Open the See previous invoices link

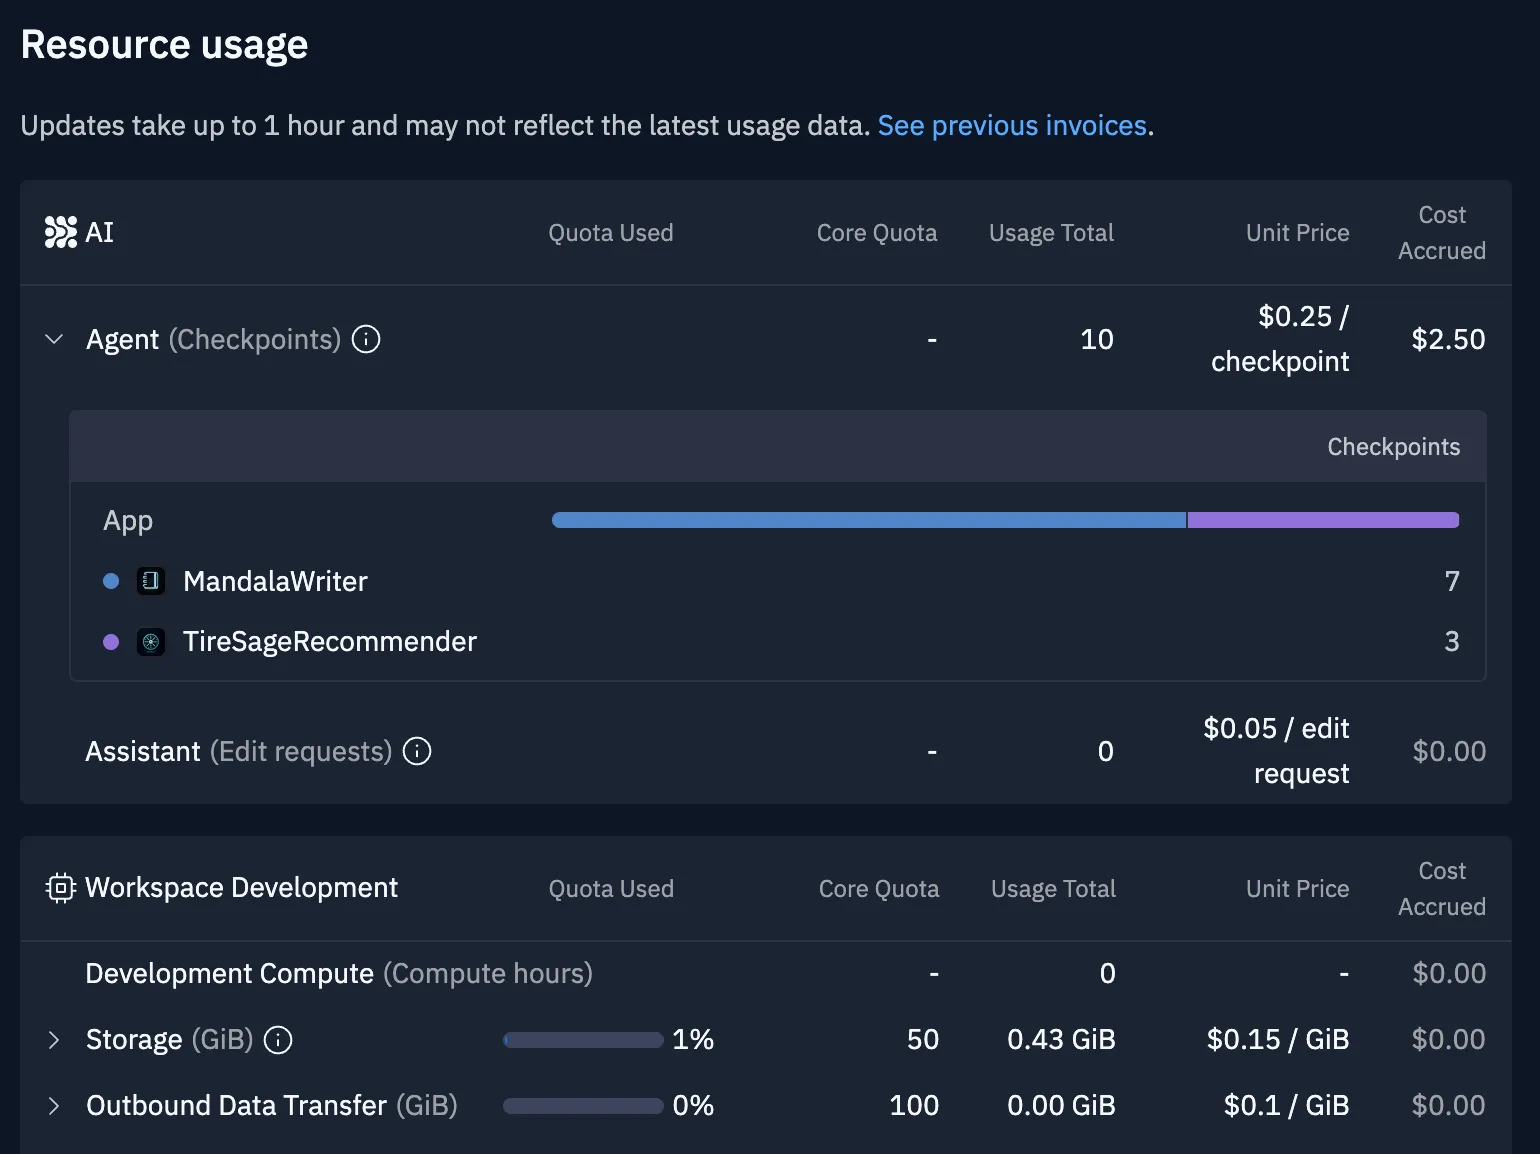(1011, 126)
